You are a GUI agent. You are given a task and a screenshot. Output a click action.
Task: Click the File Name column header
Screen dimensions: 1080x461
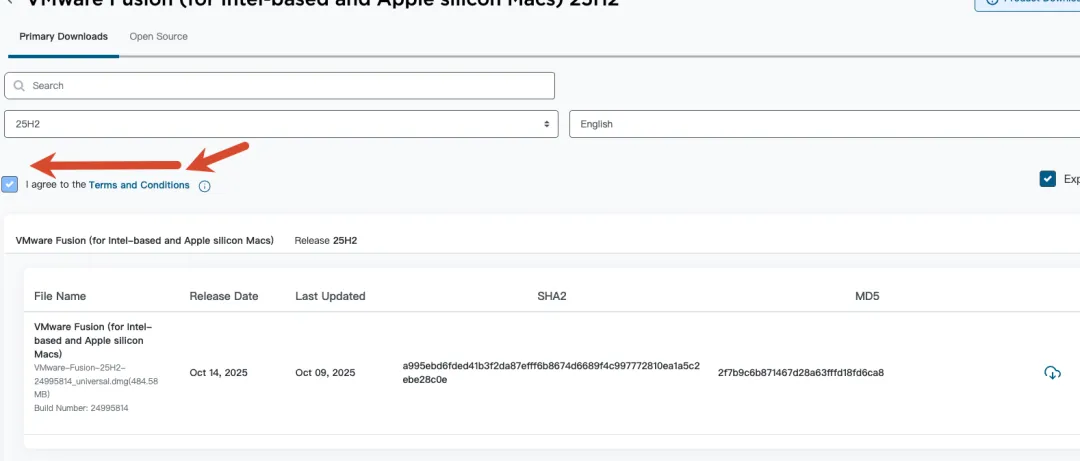(60, 296)
